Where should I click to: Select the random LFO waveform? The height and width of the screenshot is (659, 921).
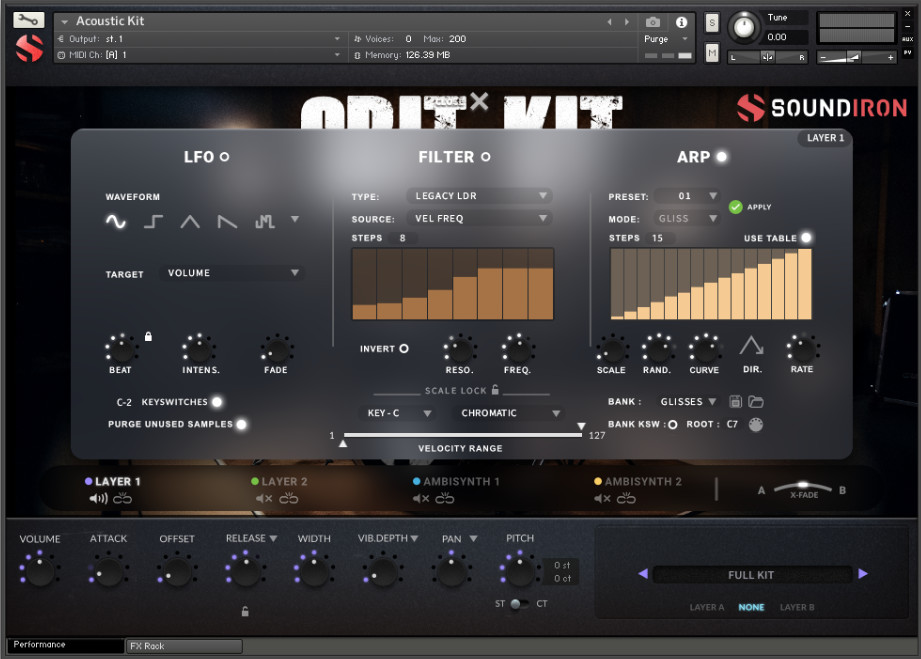(x=264, y=221)
